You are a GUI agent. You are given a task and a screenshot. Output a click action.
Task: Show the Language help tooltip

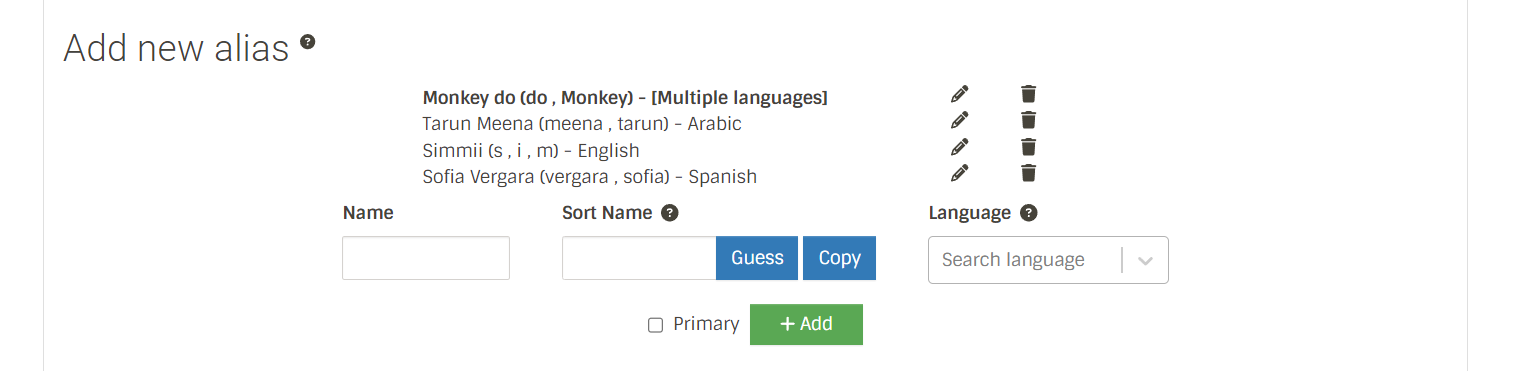1028,213
